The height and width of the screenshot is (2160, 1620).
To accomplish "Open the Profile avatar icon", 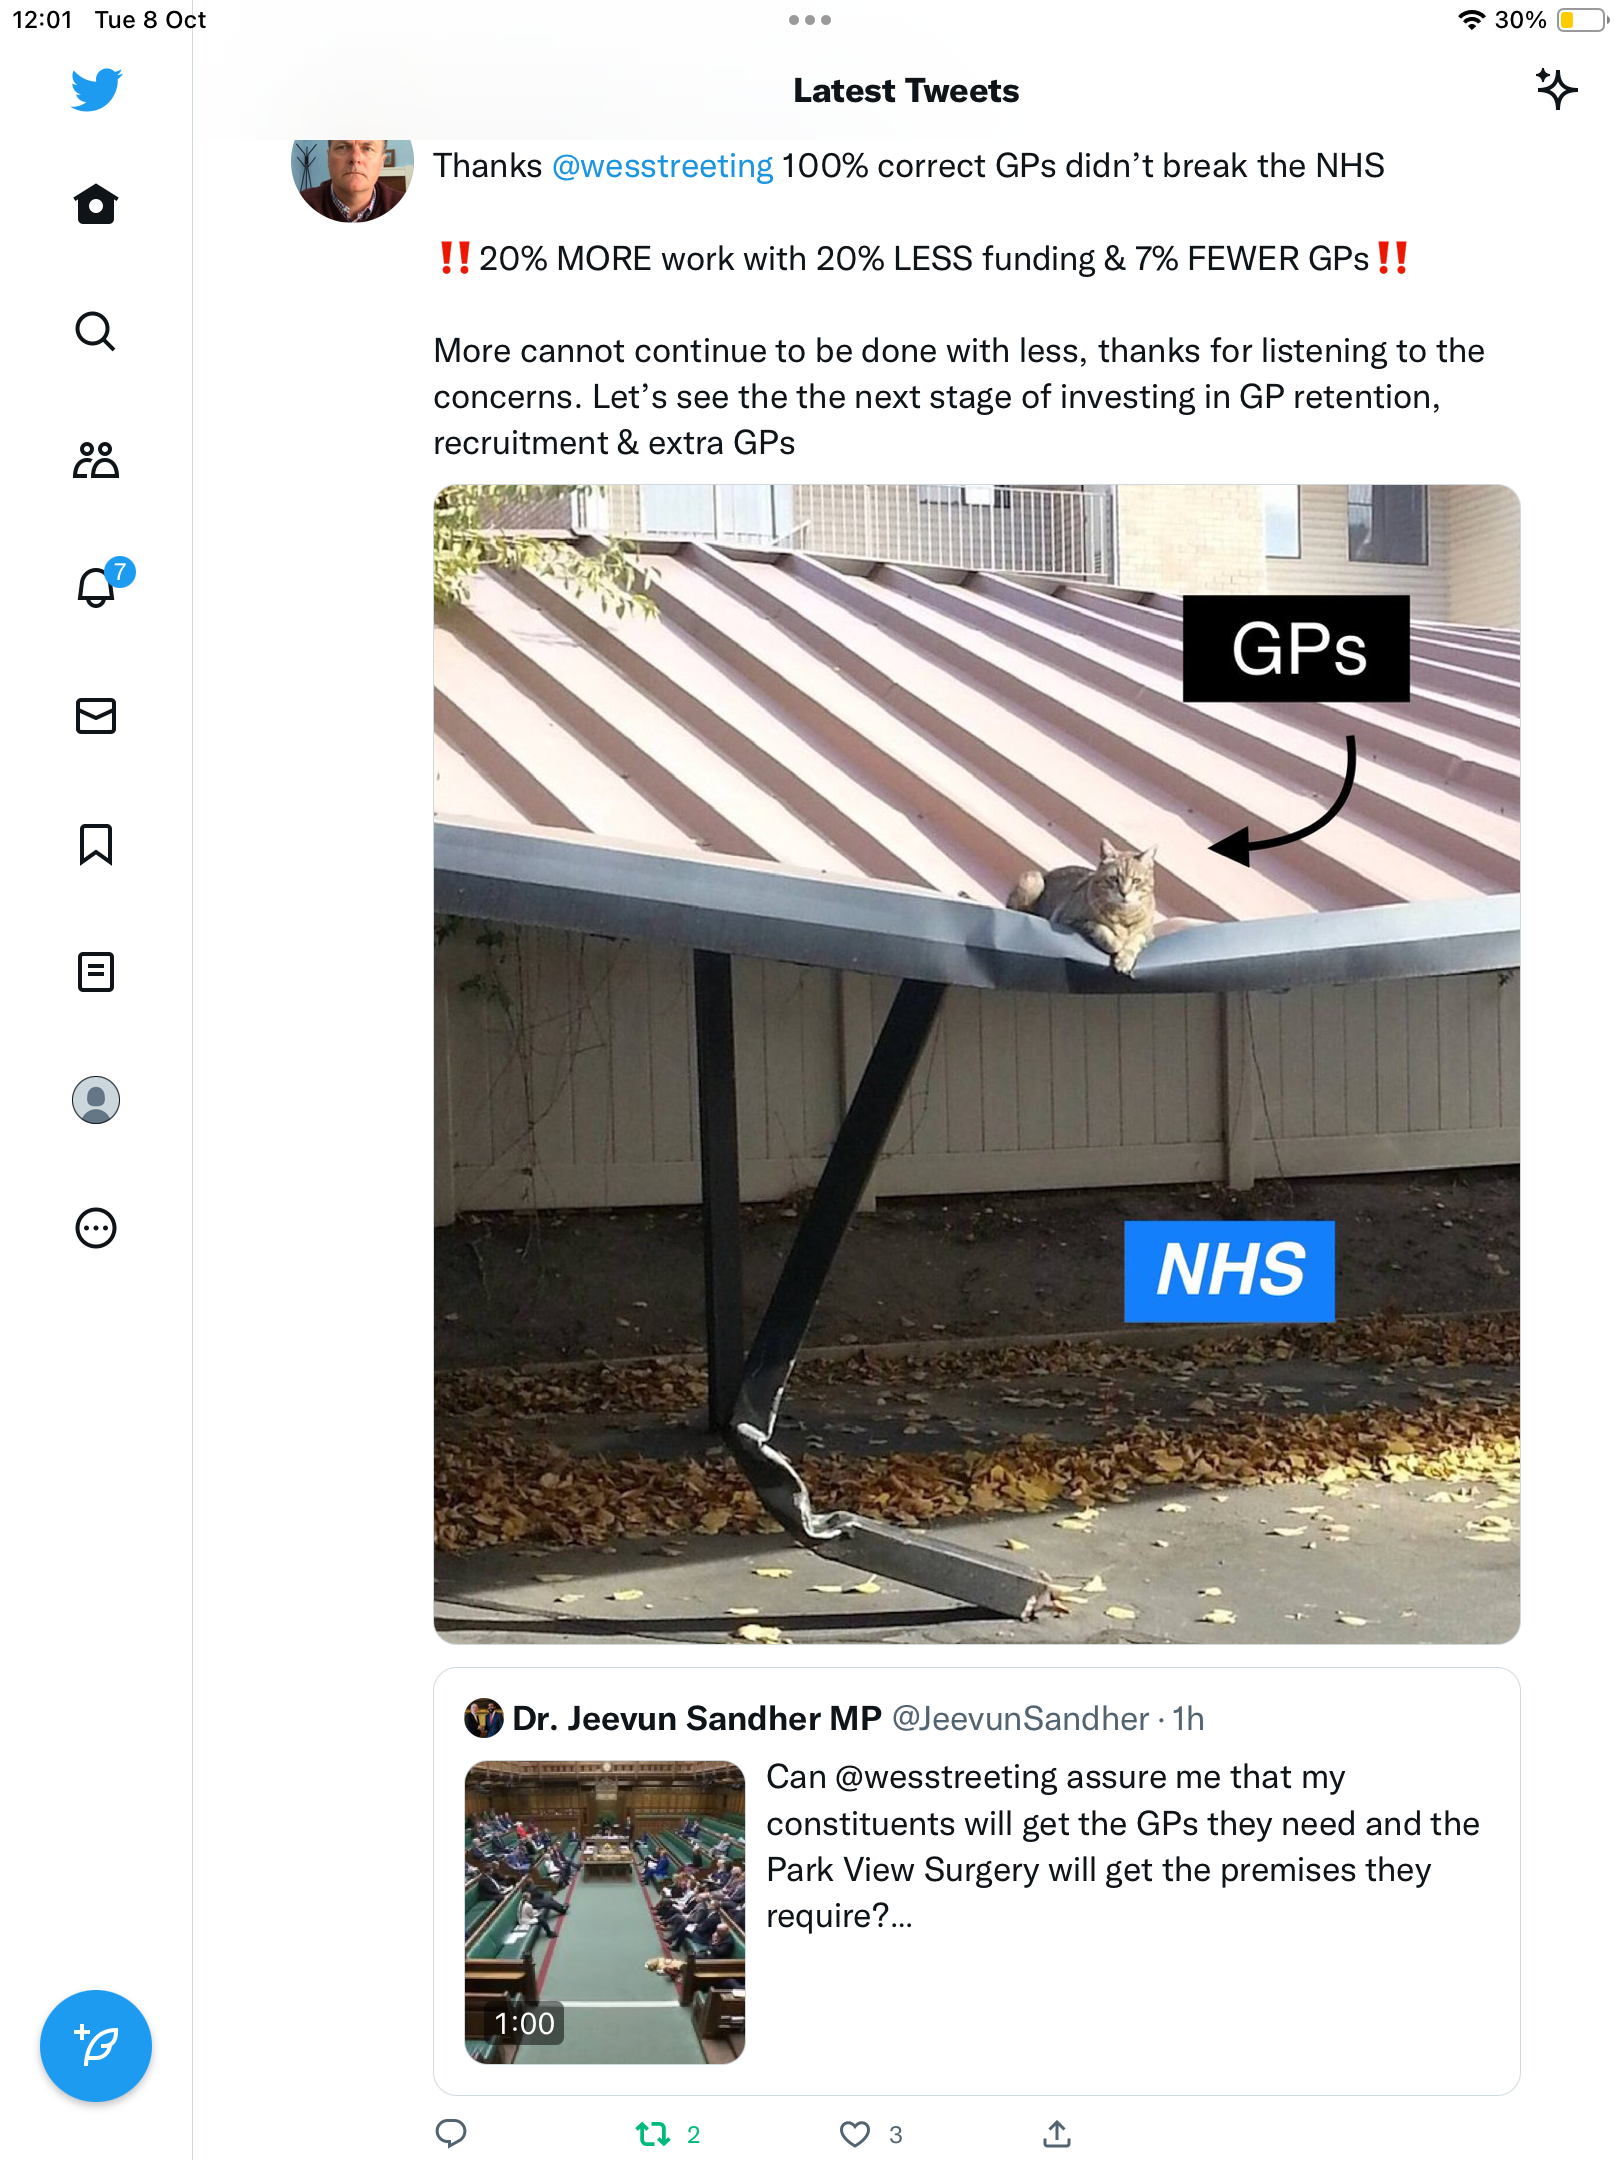I will [x=96, y=1100].
